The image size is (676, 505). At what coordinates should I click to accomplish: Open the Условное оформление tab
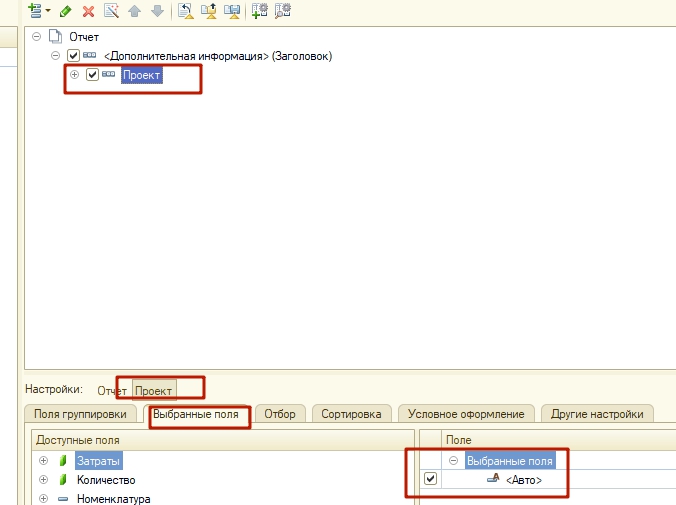click(x=466, y=413)
